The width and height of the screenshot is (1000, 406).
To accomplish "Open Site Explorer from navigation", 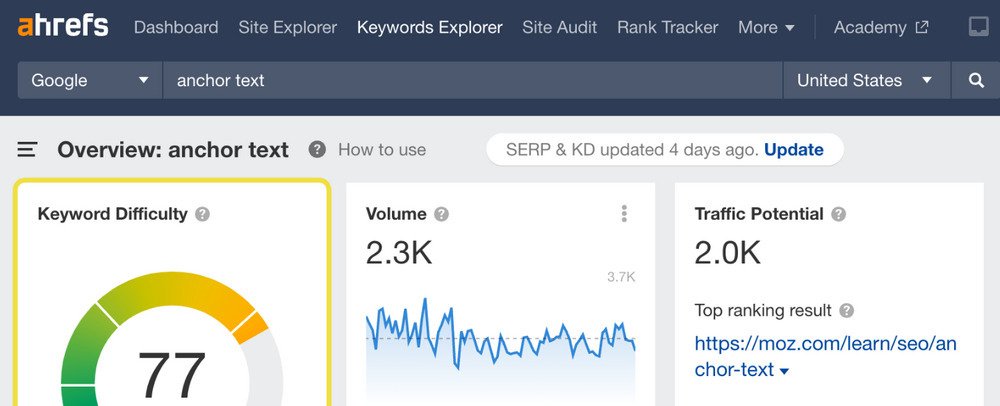I will pos(288,27).
